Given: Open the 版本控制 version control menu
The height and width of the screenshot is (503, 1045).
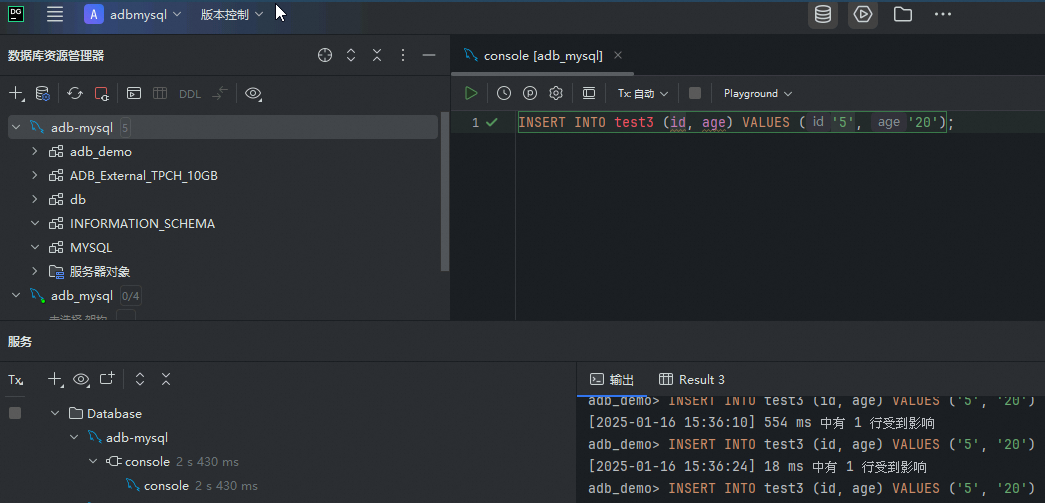Looking at the screenshot, I should [232, 14].
